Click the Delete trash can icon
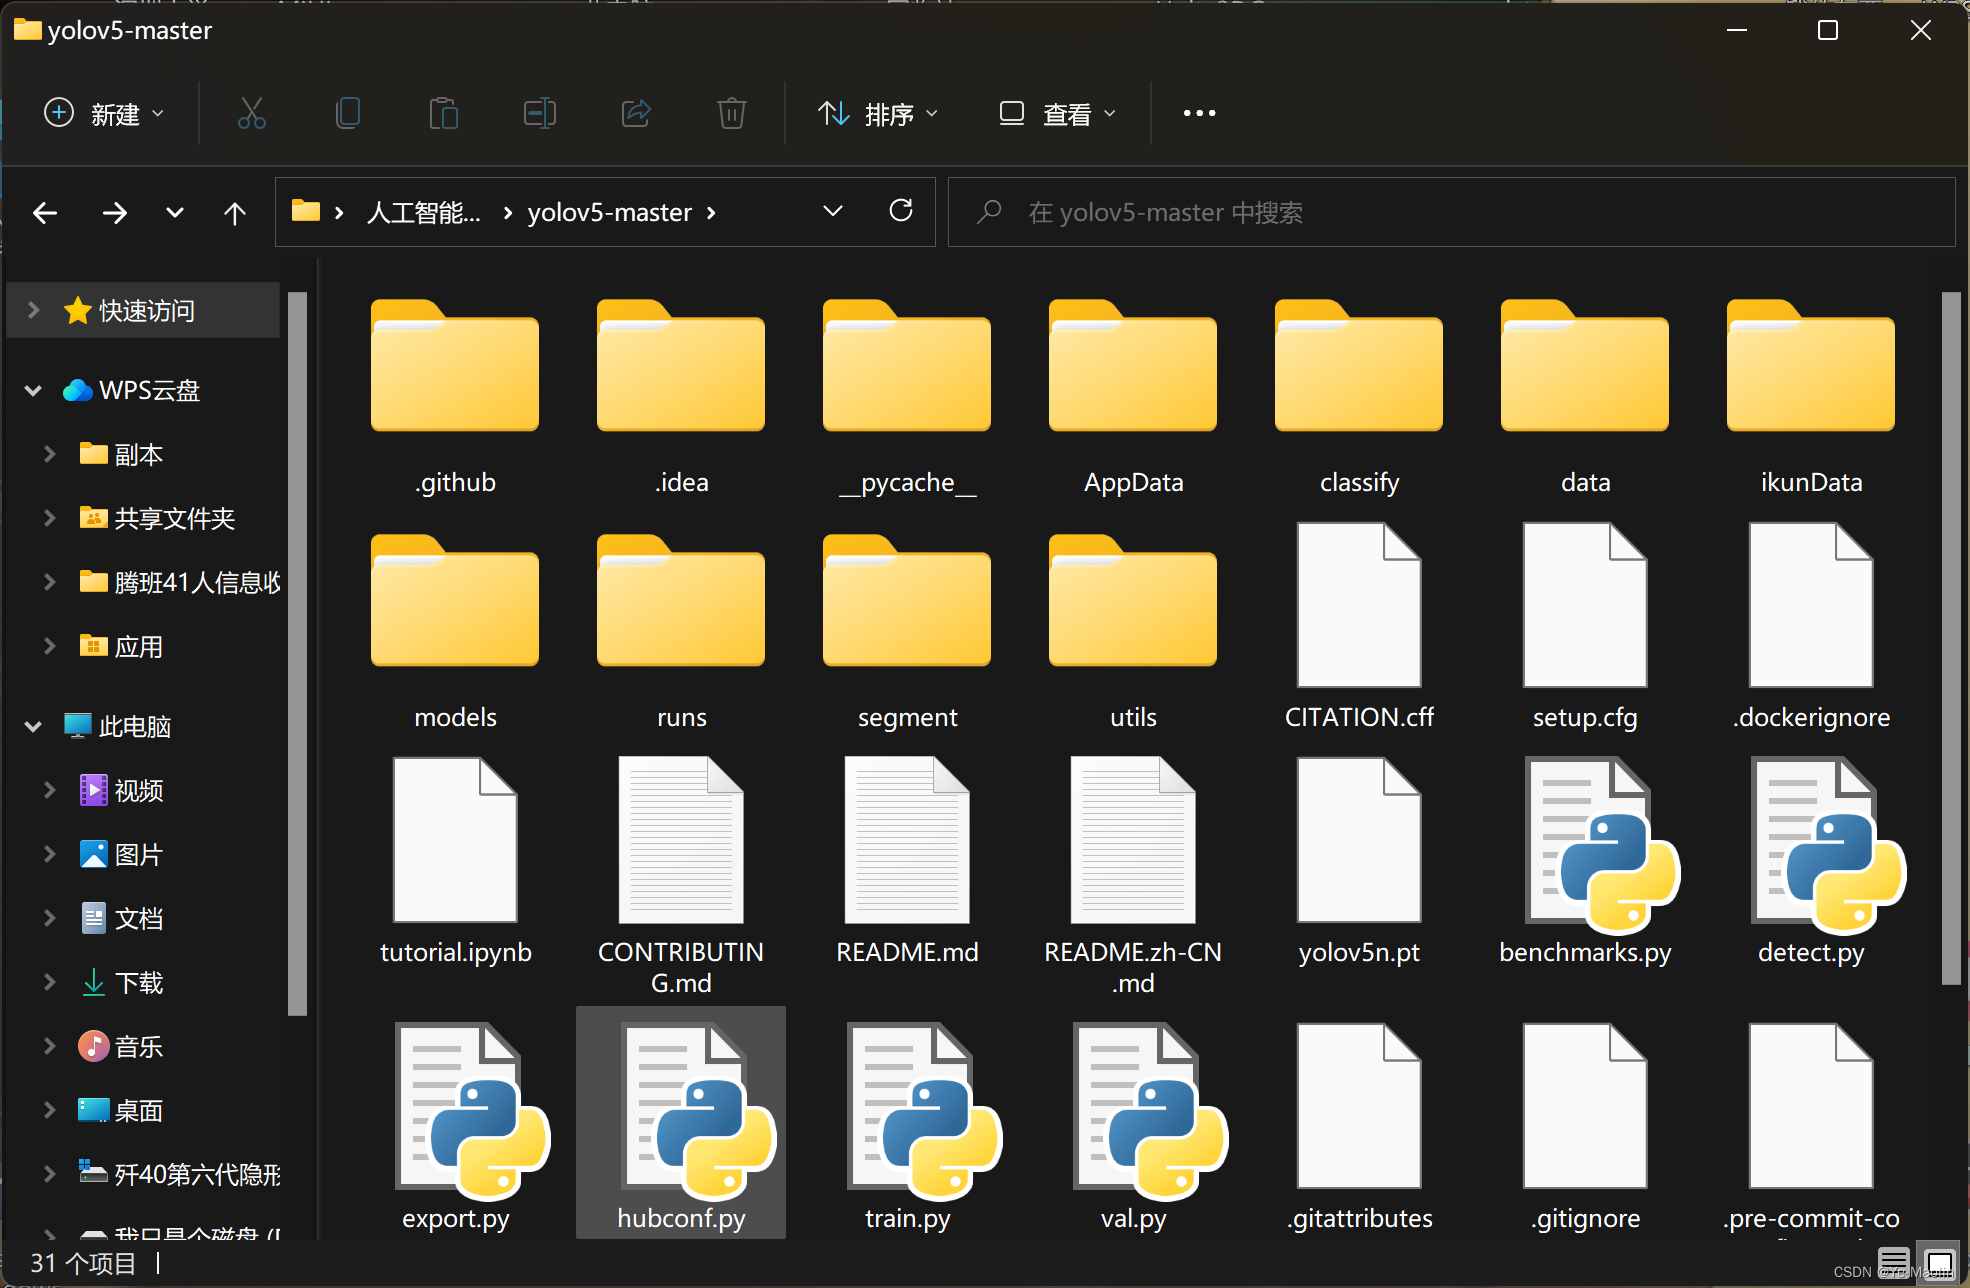 pyautogui.click(x=731, y=113)
